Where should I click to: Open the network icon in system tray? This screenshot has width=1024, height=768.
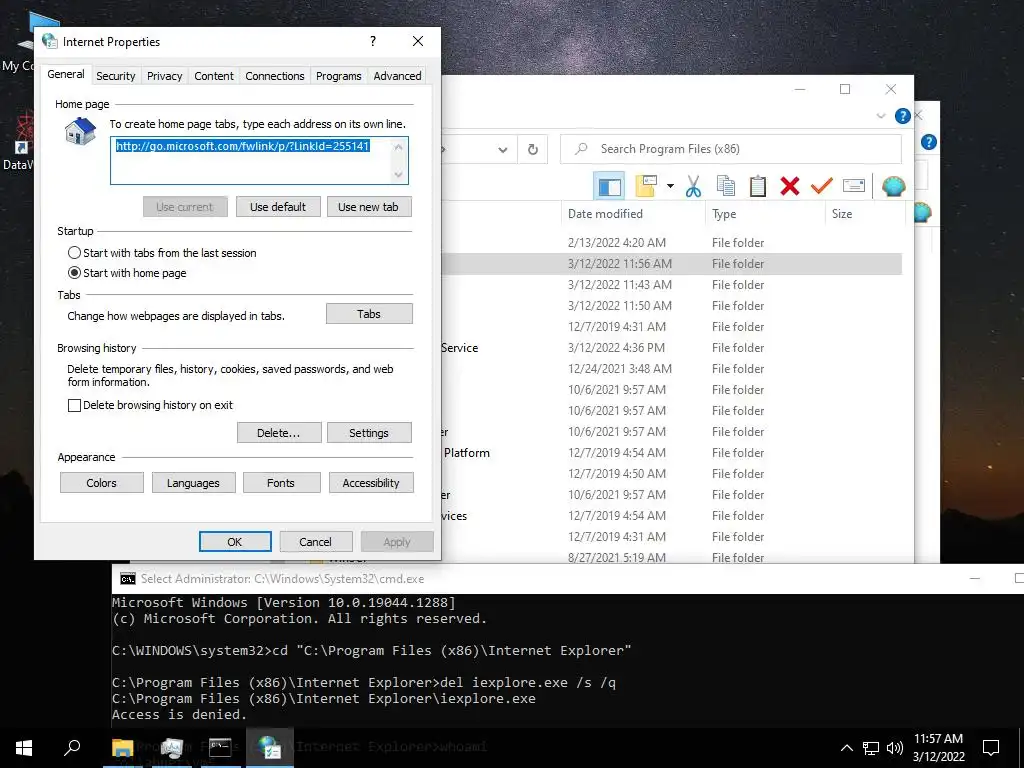[x=871, y=748]
